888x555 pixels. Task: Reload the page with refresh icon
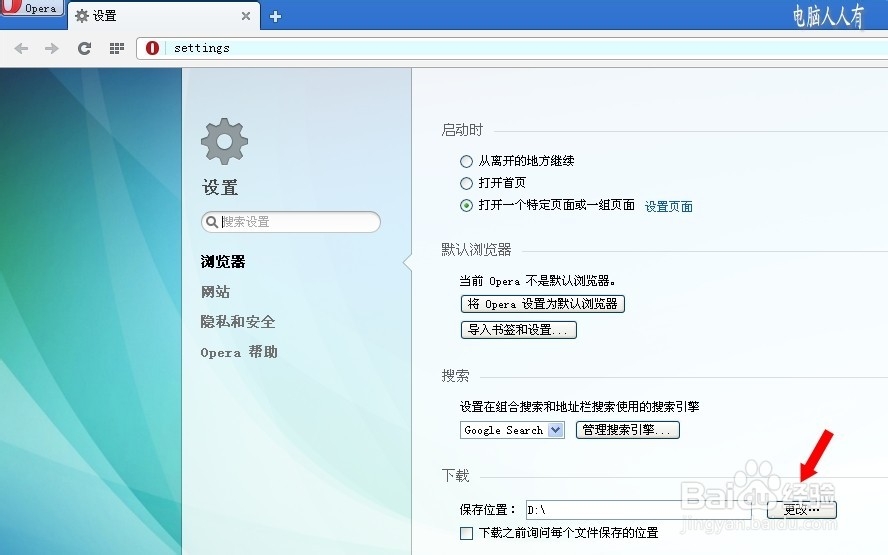click(x=84, y=49)
